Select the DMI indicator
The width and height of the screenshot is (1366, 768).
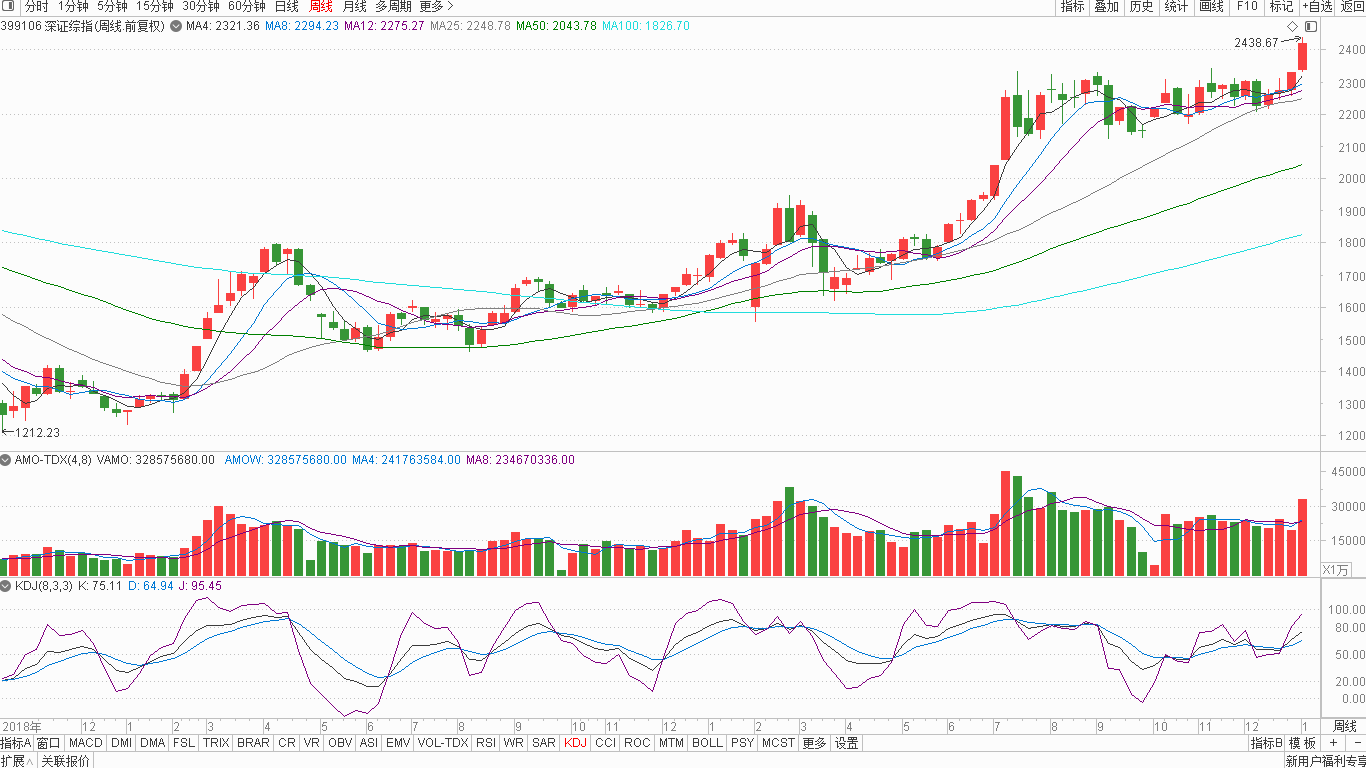[121, 743]
